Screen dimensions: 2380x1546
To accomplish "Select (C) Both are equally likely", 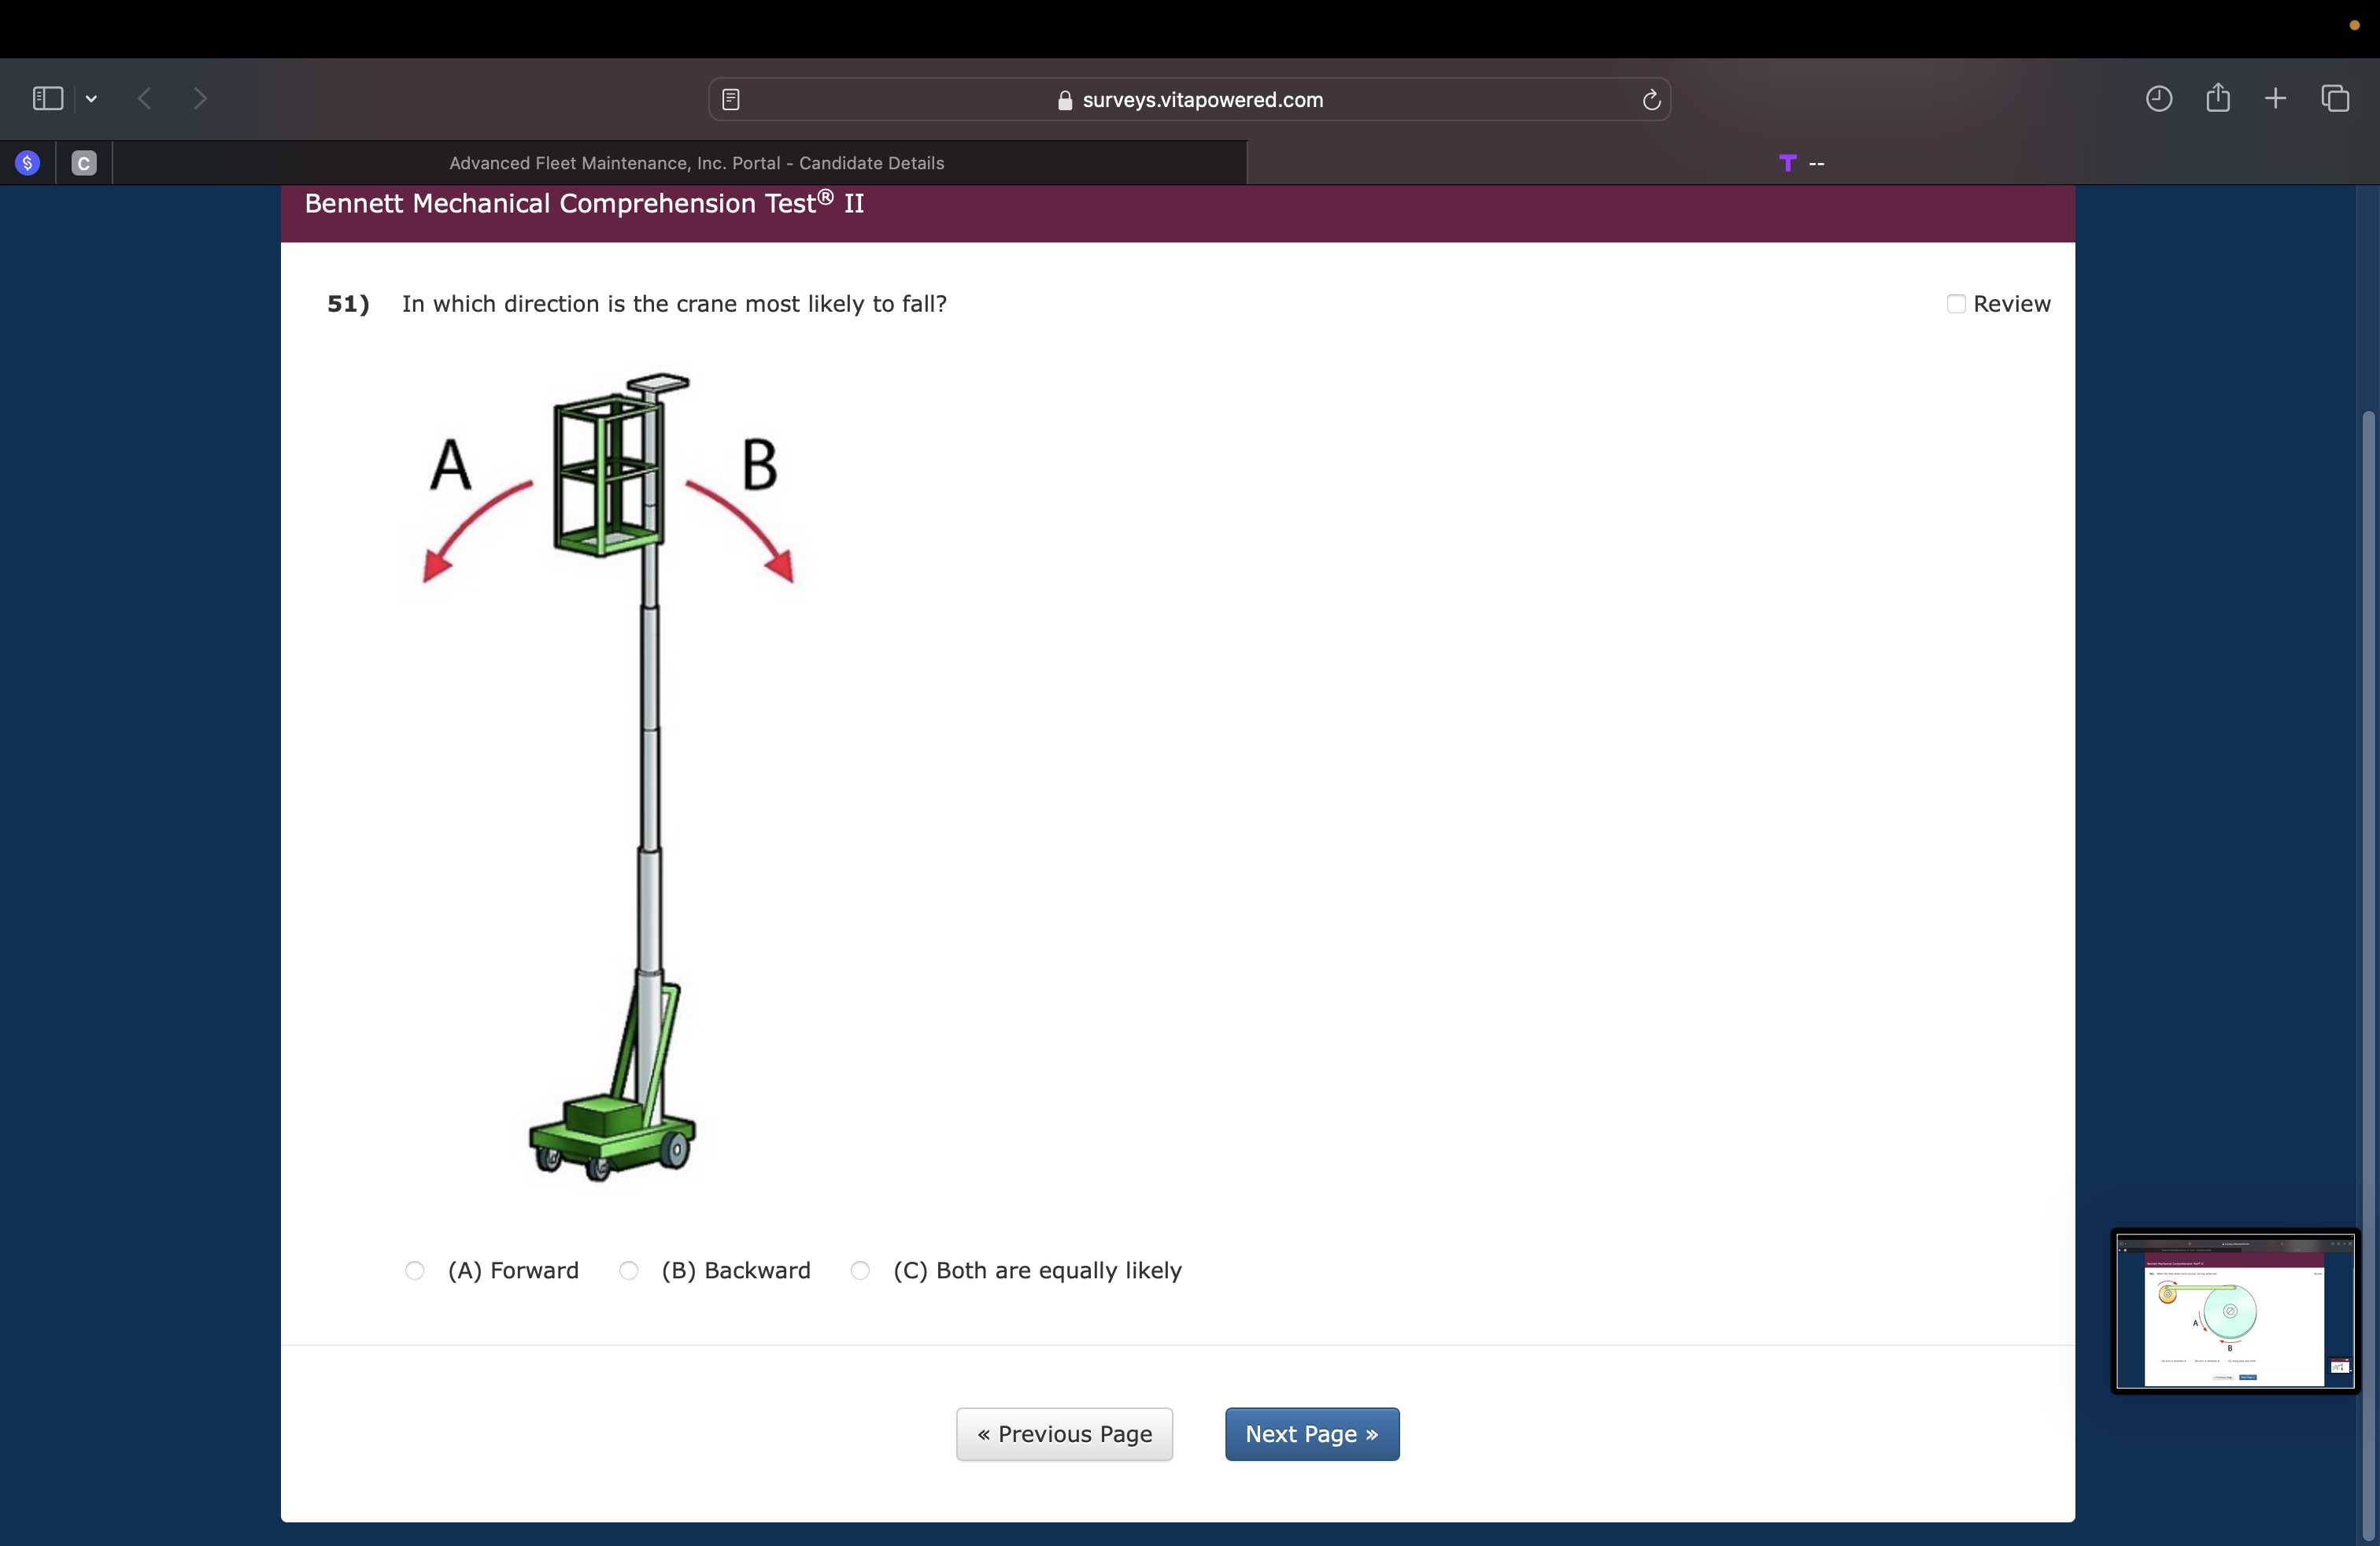I will (860, 1270).
